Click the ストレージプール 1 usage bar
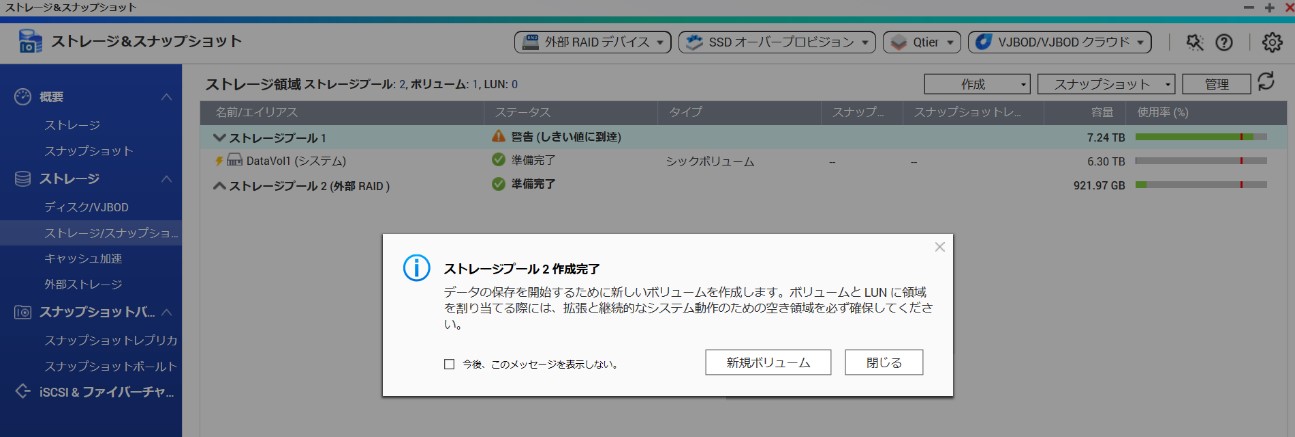Image resolution: width=1295 pixels, height=437 pixels. [x=1201, y=136]
